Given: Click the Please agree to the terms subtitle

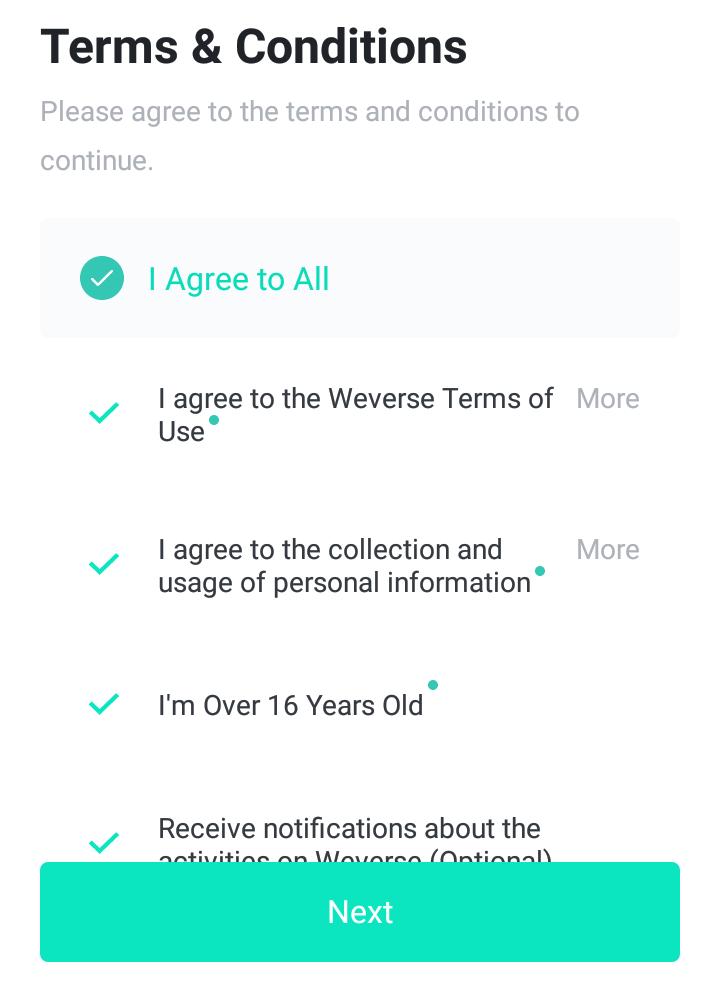Looking at the screenshot, I should (x=309, y=136).
